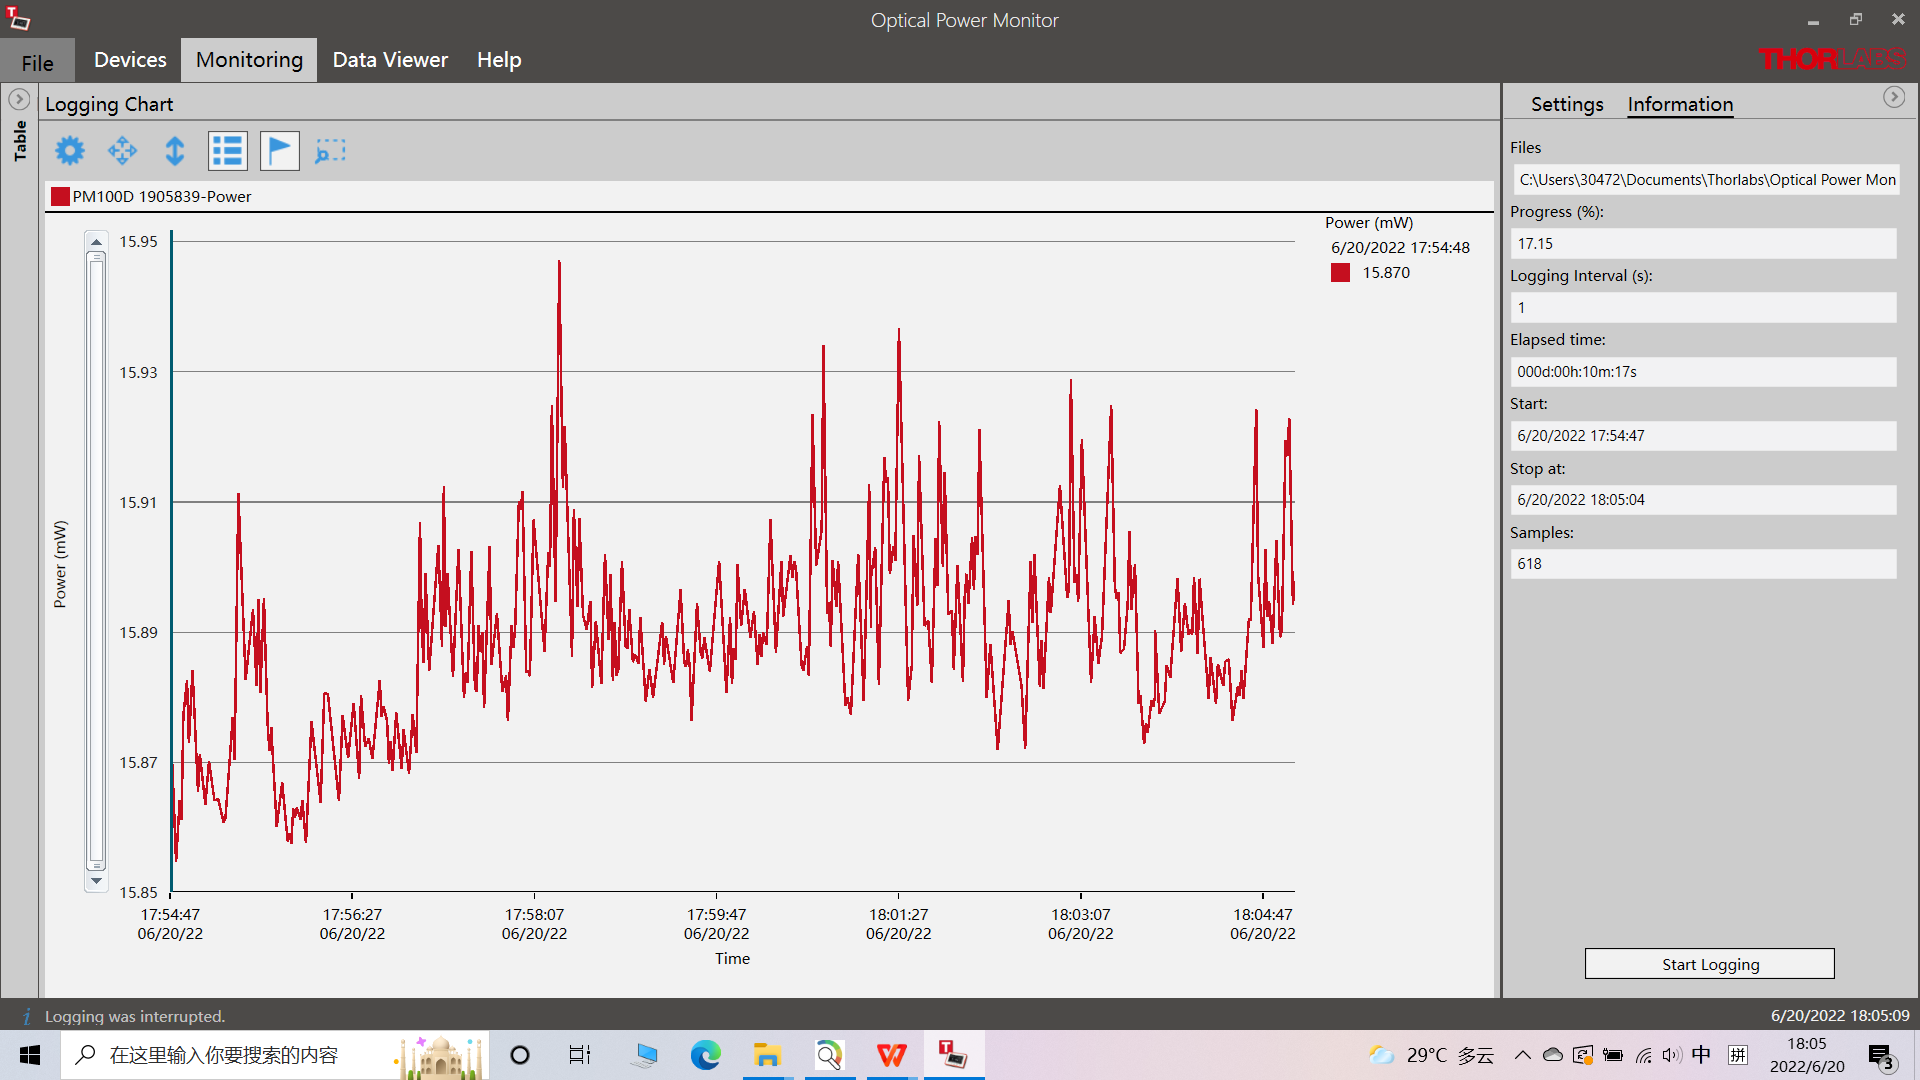This screenshot has width=1920, height=1080.
Task: Click Thorlabs power monitor taskbar icon
Action: coord(953,1055)
